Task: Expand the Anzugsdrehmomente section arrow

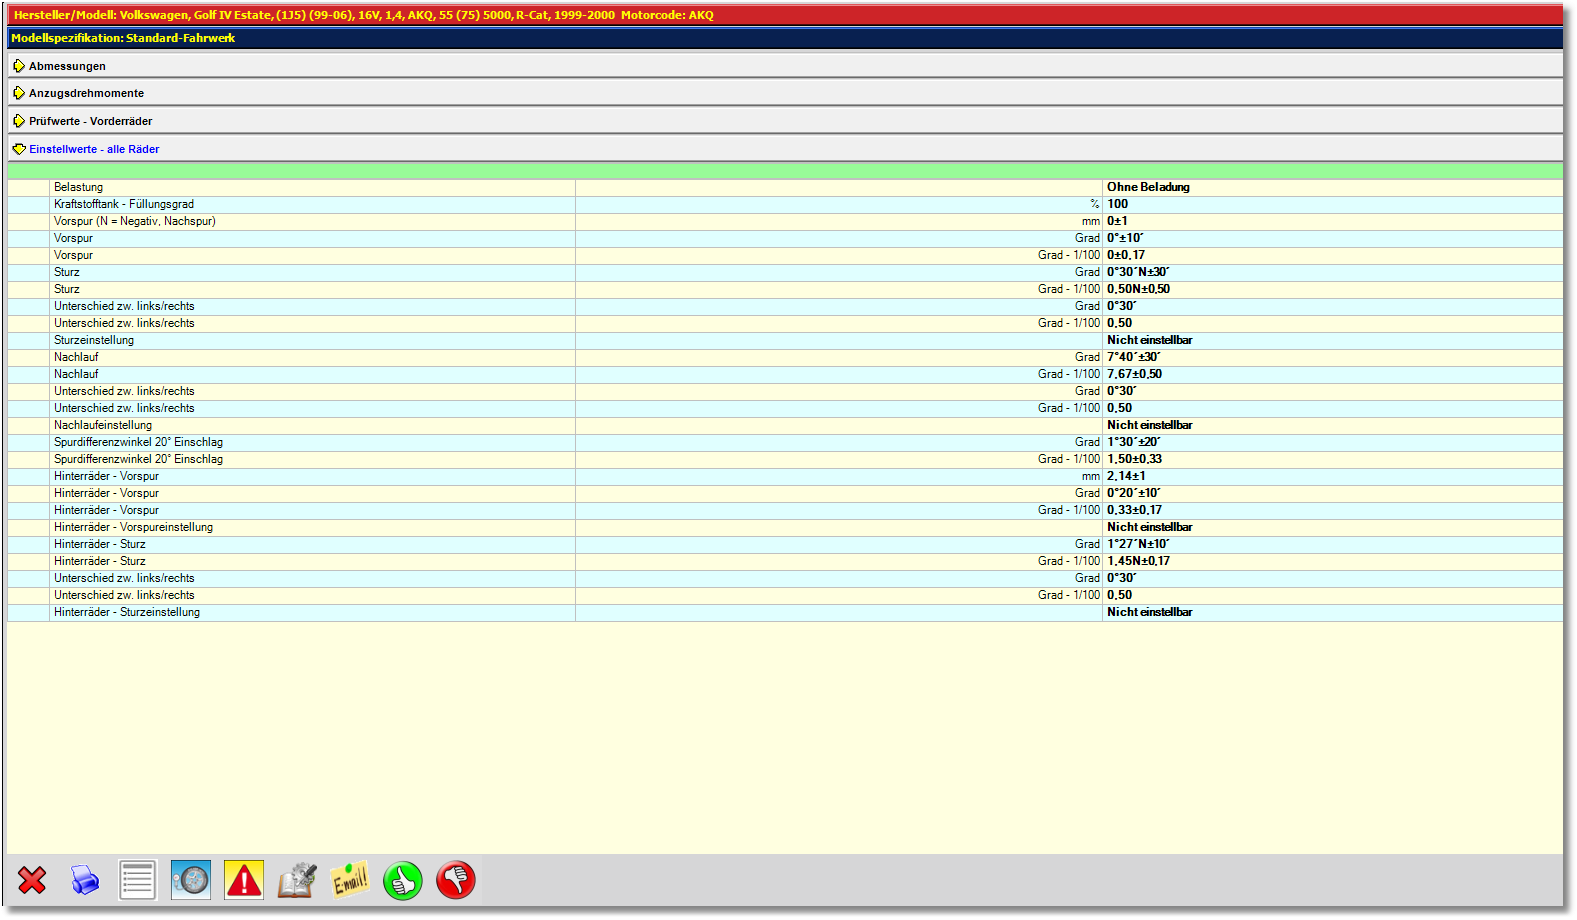Action: (x=19, y=93)
